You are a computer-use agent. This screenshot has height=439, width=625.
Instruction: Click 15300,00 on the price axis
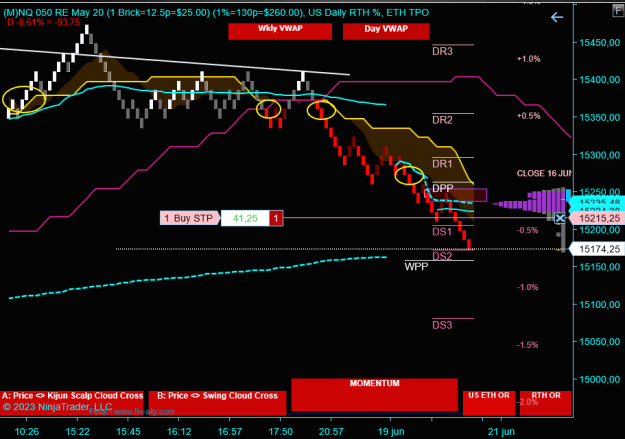tap(599, 155)
